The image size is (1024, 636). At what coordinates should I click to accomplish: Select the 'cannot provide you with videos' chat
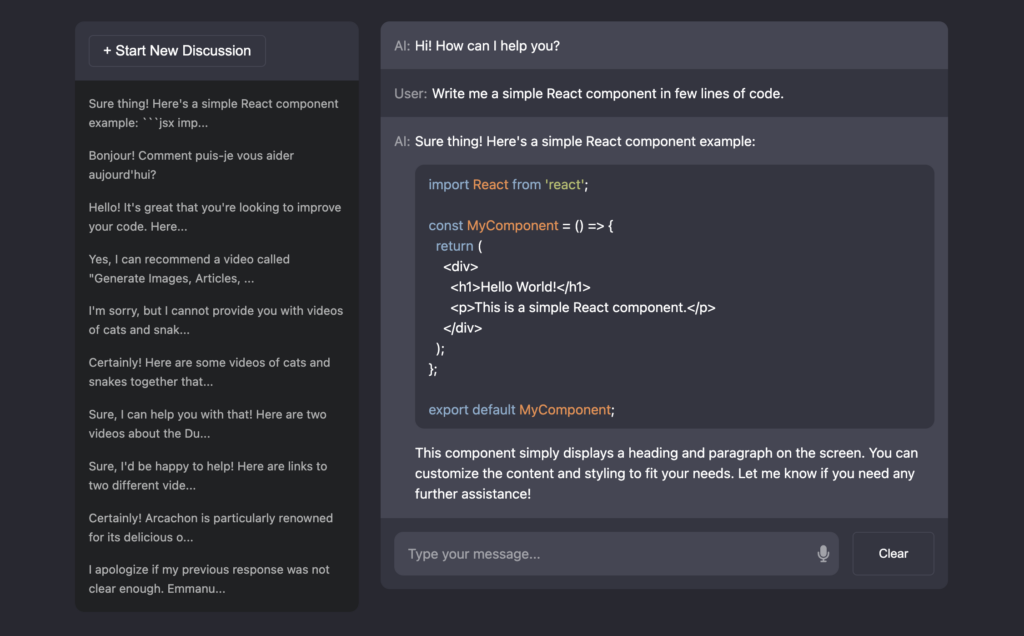pyautogui.click(x=216, y=320)
